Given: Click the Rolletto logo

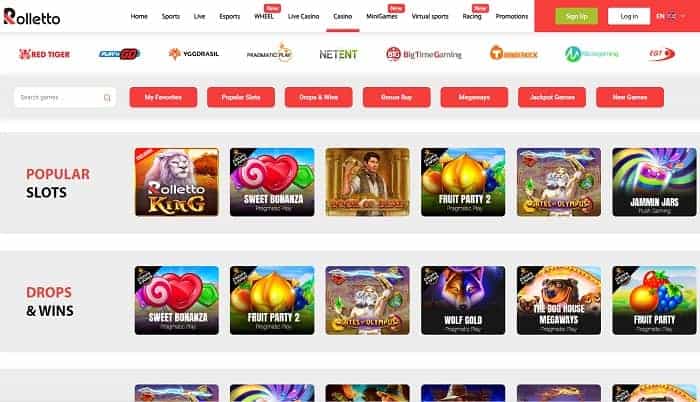Looking at the screenshot, I should click(32, 17).
